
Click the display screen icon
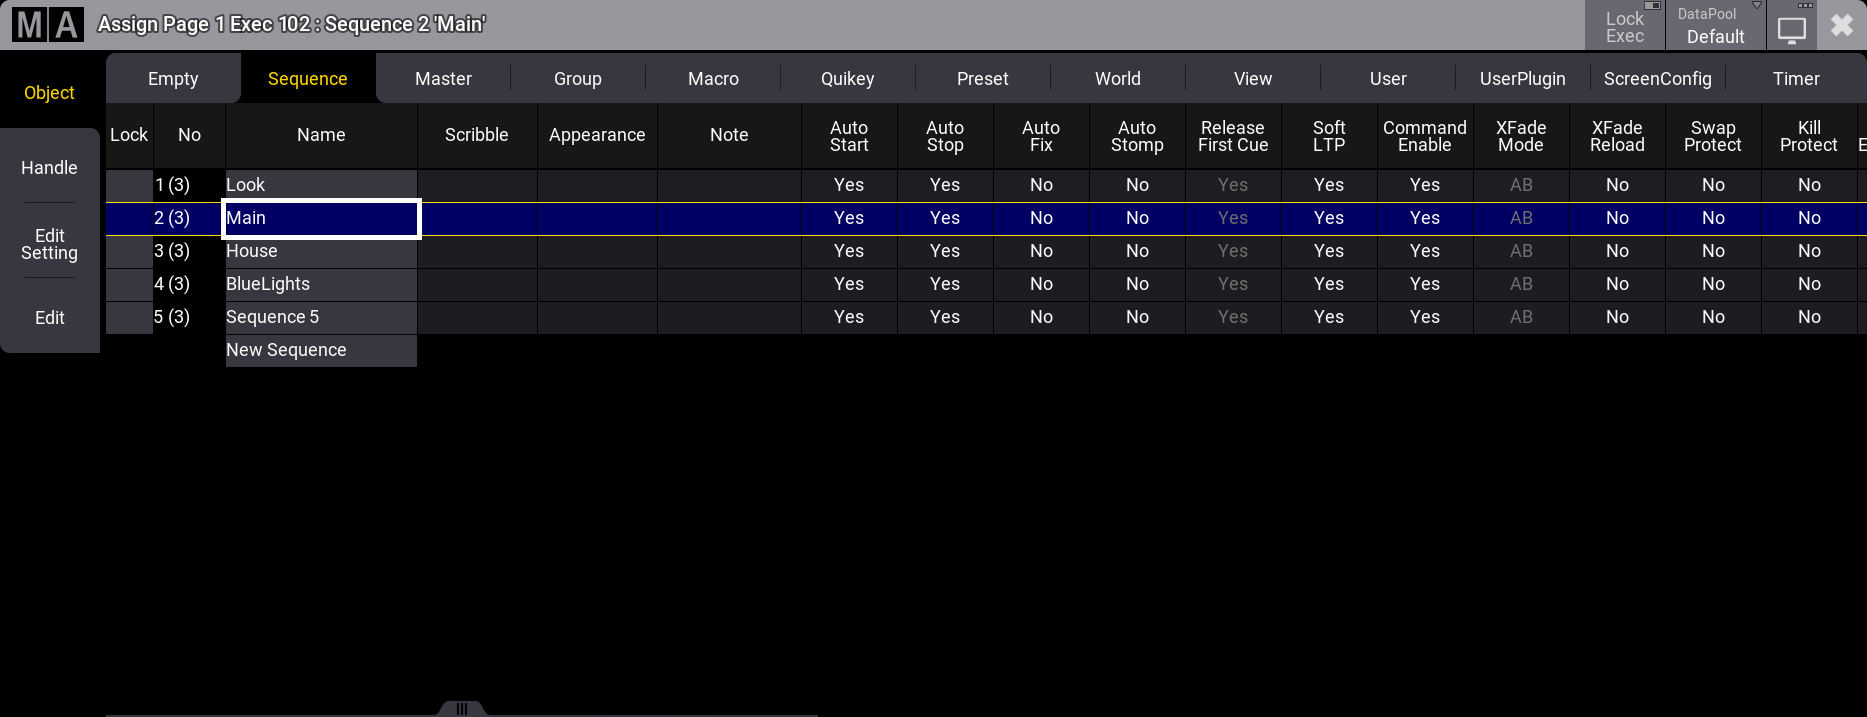[x=1791, y=29]
